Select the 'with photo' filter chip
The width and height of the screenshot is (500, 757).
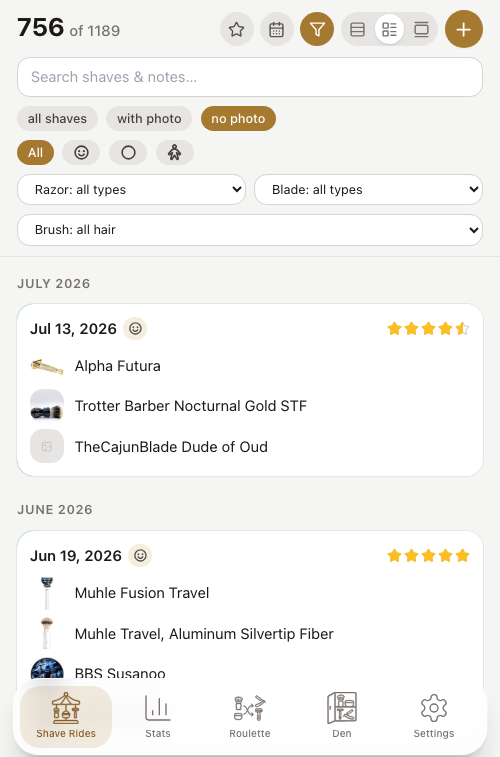(149, 119)
